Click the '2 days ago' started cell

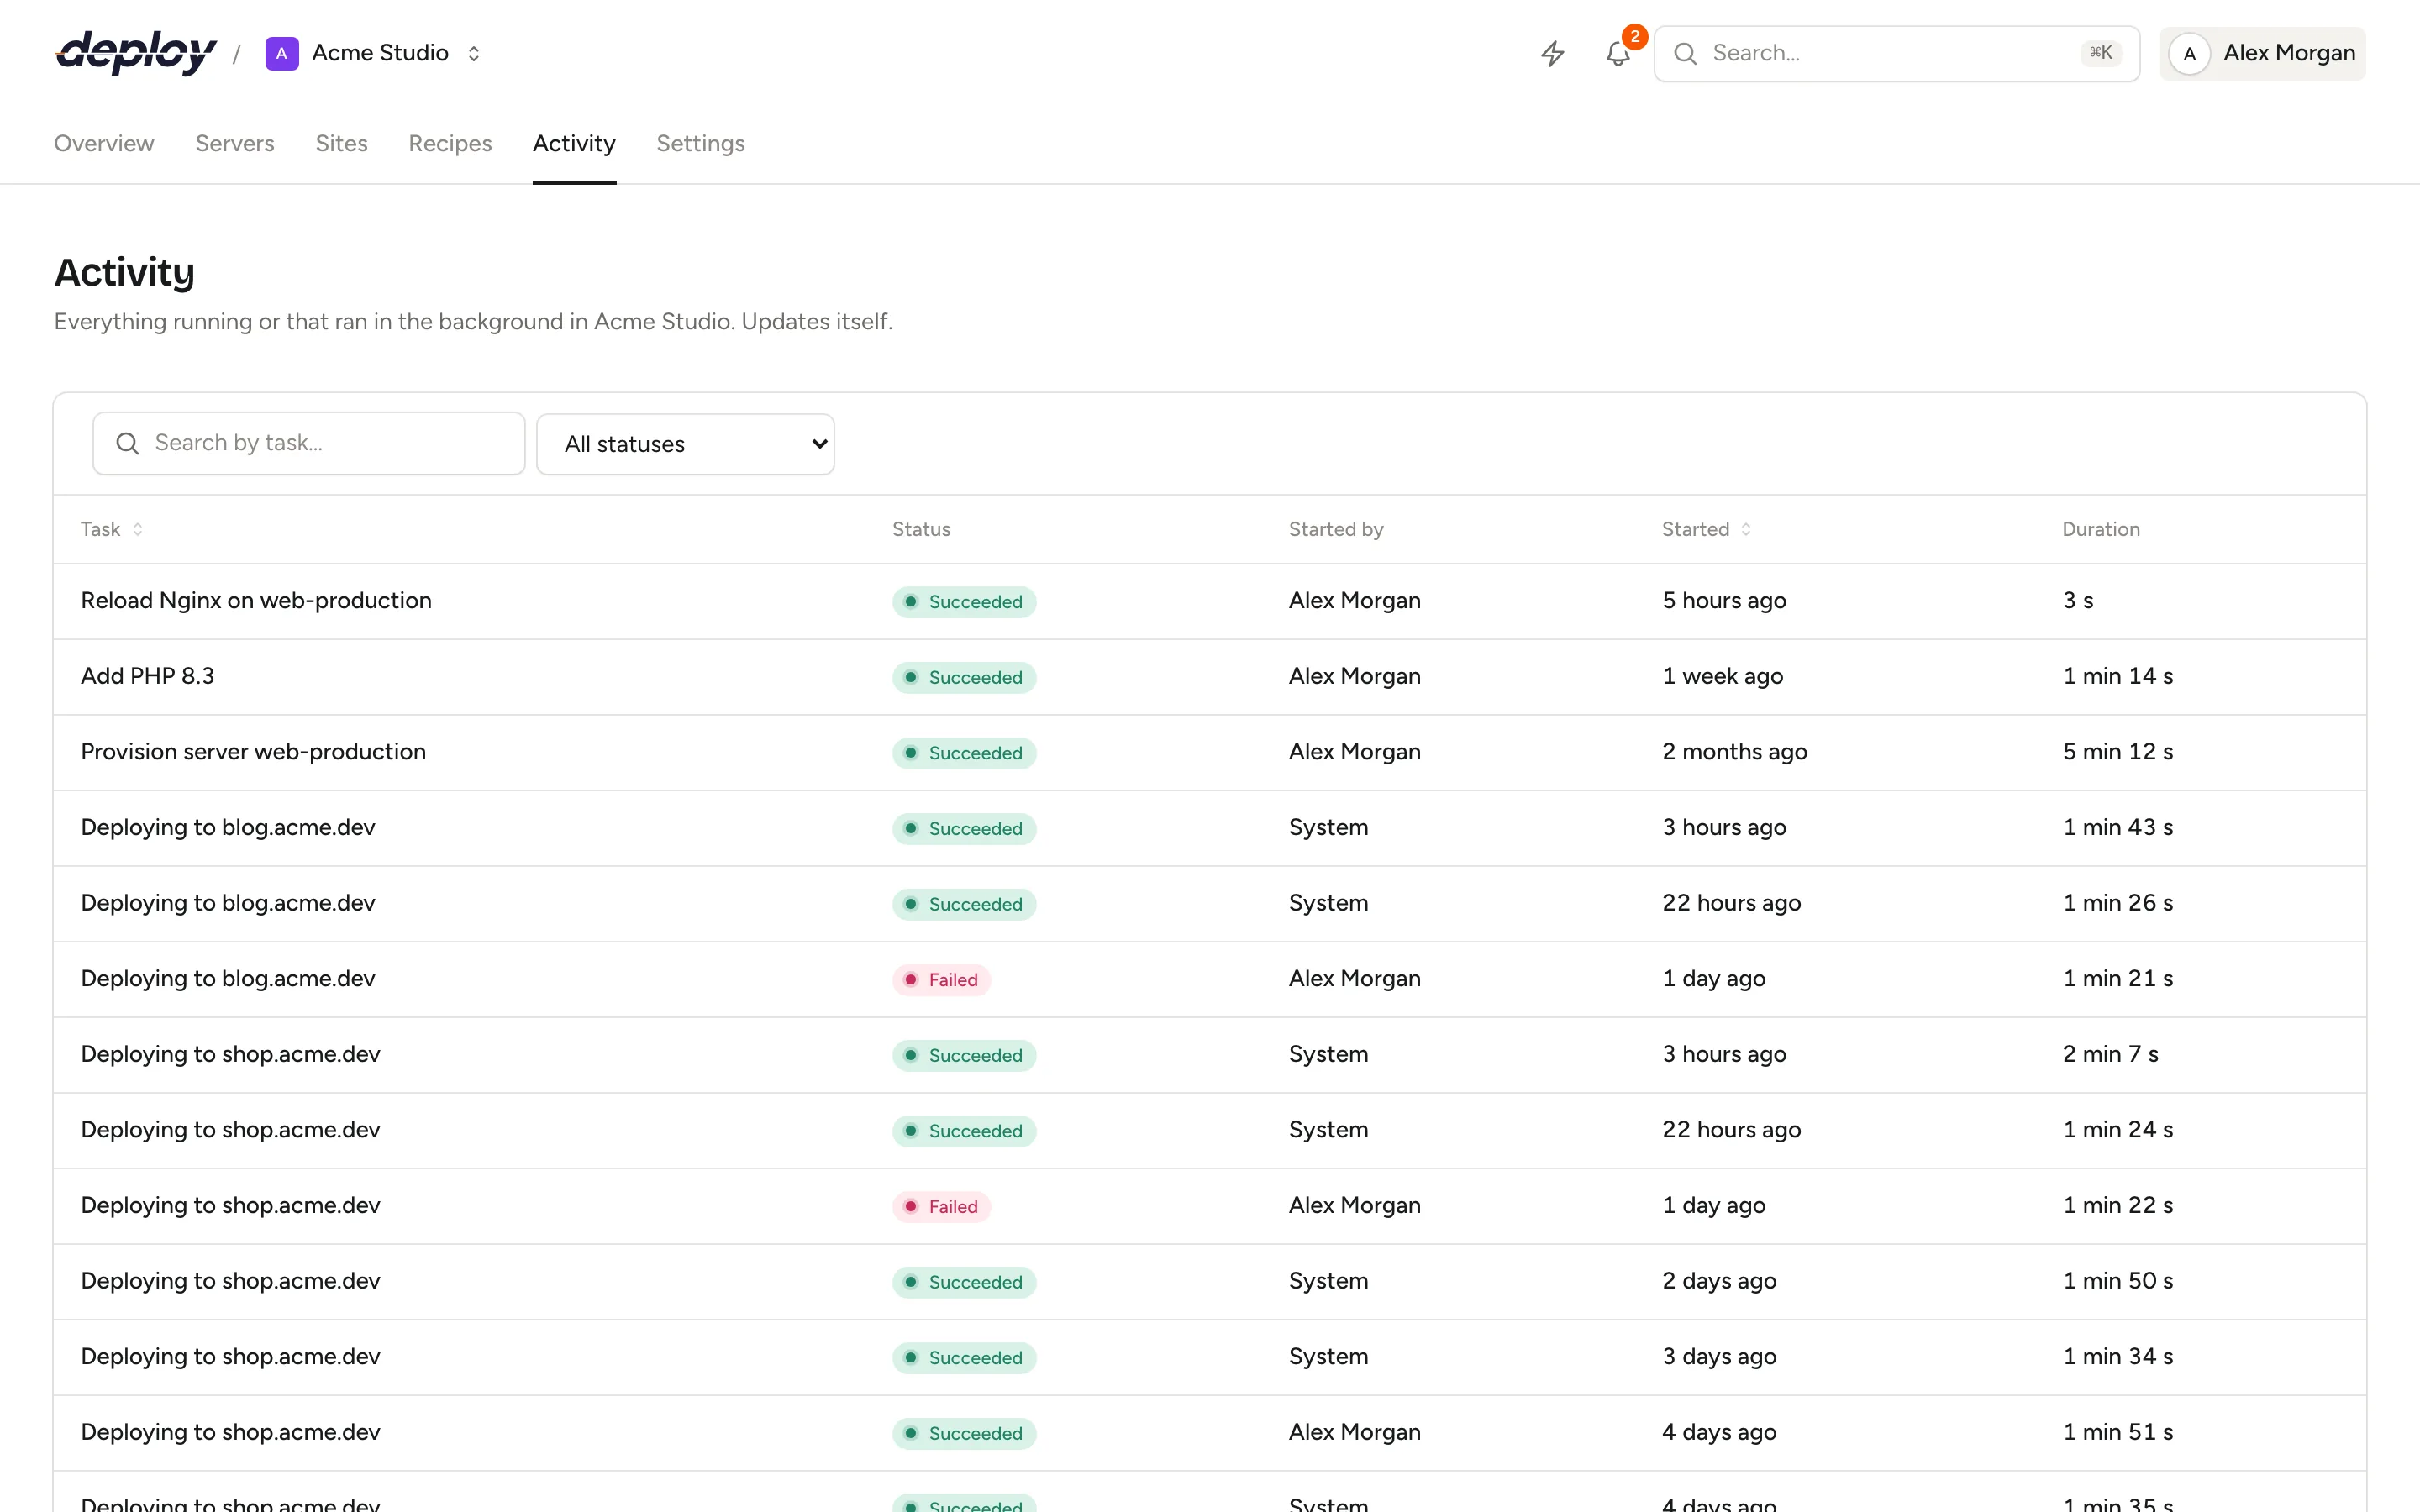[1719, 1281]
